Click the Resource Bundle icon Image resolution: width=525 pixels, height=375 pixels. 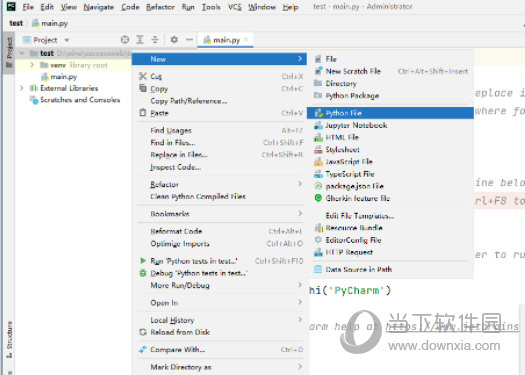[x=318, y=228]
